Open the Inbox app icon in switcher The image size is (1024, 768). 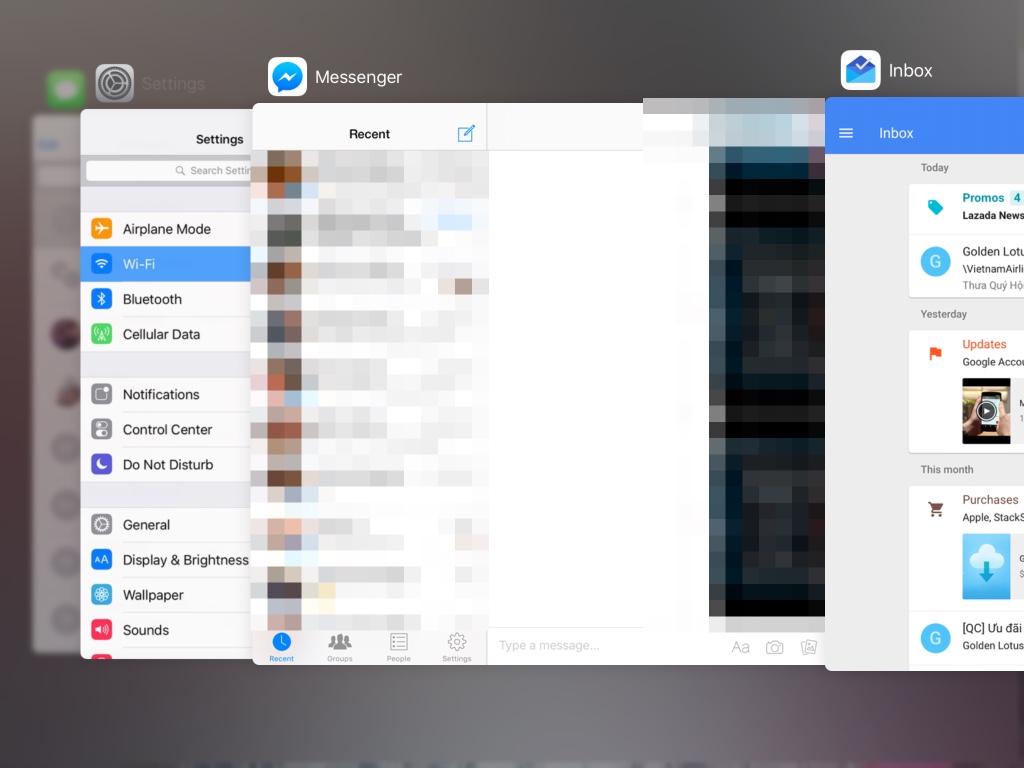point(860,70)
